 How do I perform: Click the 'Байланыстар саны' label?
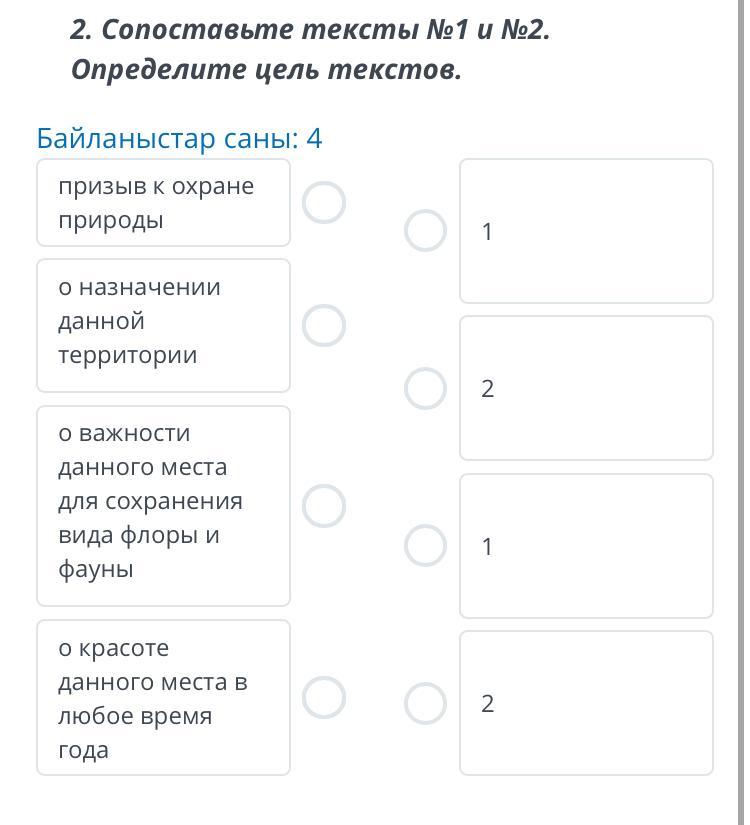tap(167, 138)
